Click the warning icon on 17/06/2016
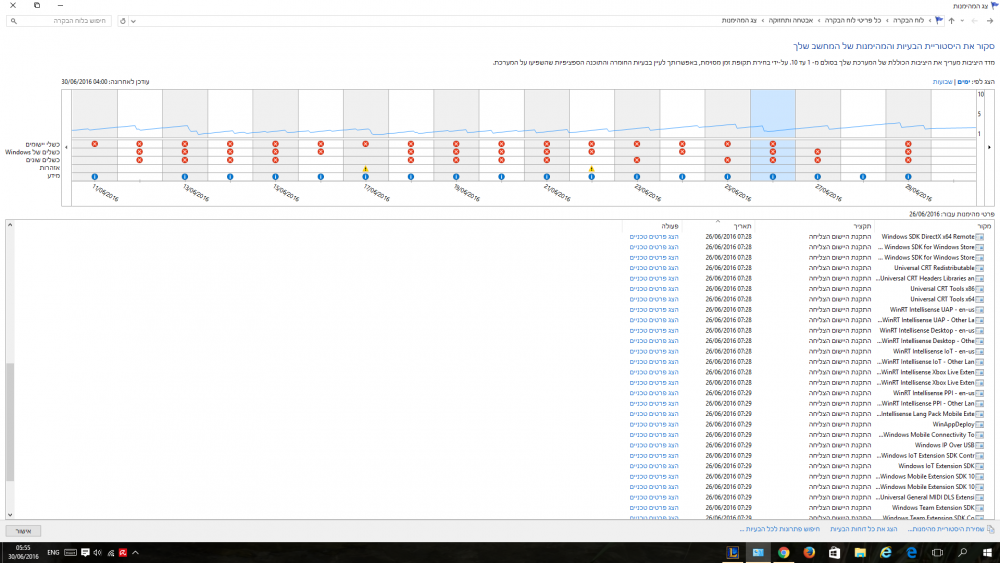 pyautogui.click(x=365, y=169)
